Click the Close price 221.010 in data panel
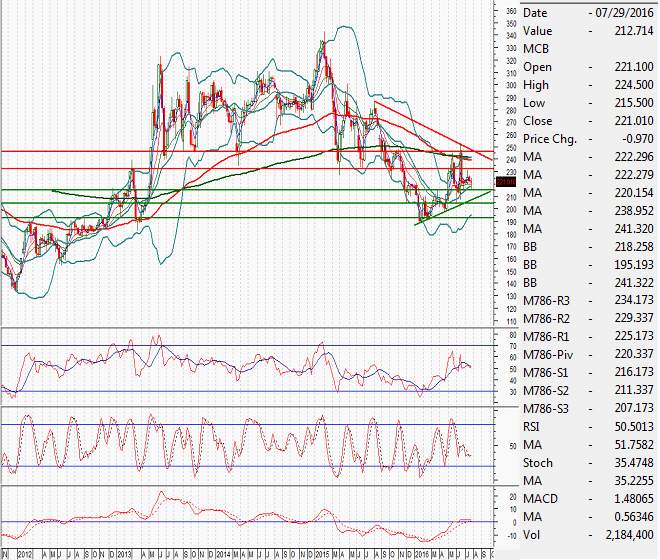 pos(633,121)
